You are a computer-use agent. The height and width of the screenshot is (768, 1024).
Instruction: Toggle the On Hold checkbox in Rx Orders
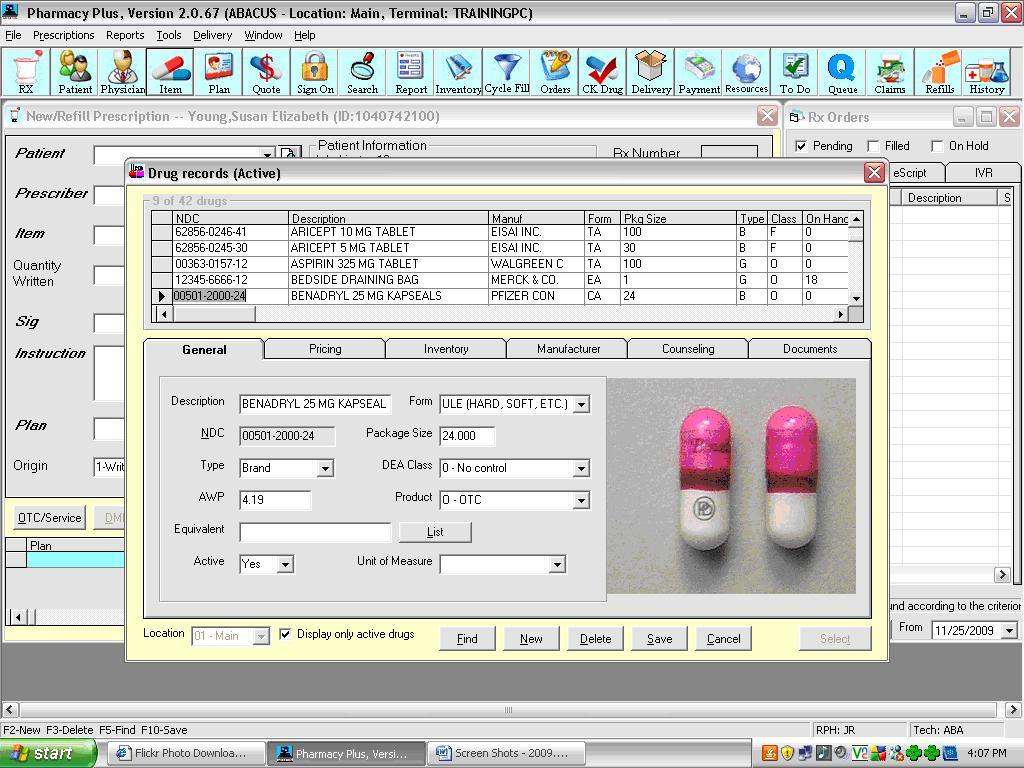(937, 146)
